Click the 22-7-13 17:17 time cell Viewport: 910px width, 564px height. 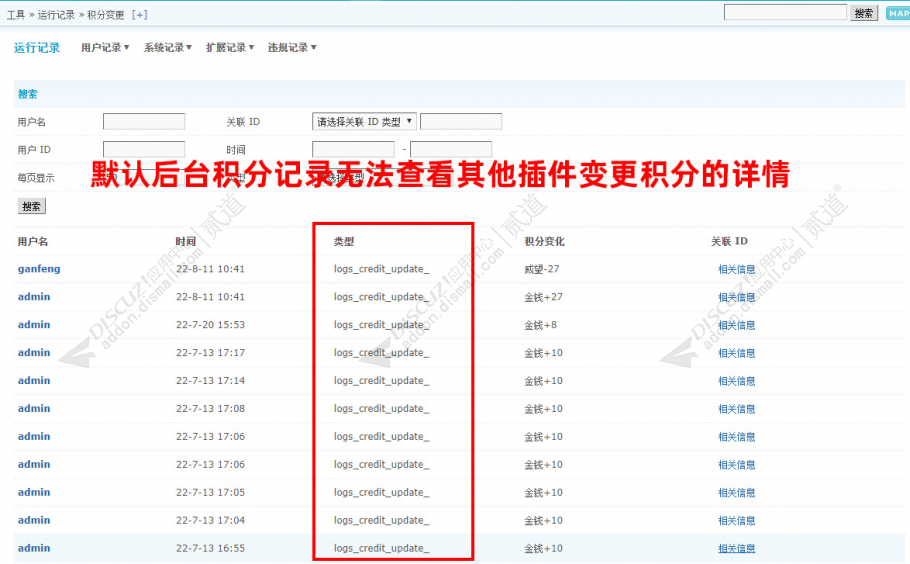pos(210,352)
